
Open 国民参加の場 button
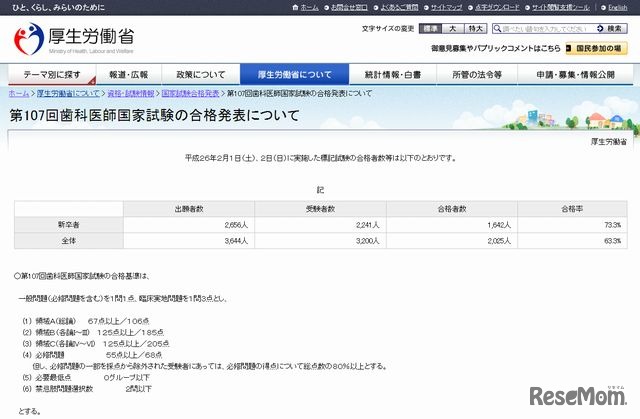(x=596, y=49)
